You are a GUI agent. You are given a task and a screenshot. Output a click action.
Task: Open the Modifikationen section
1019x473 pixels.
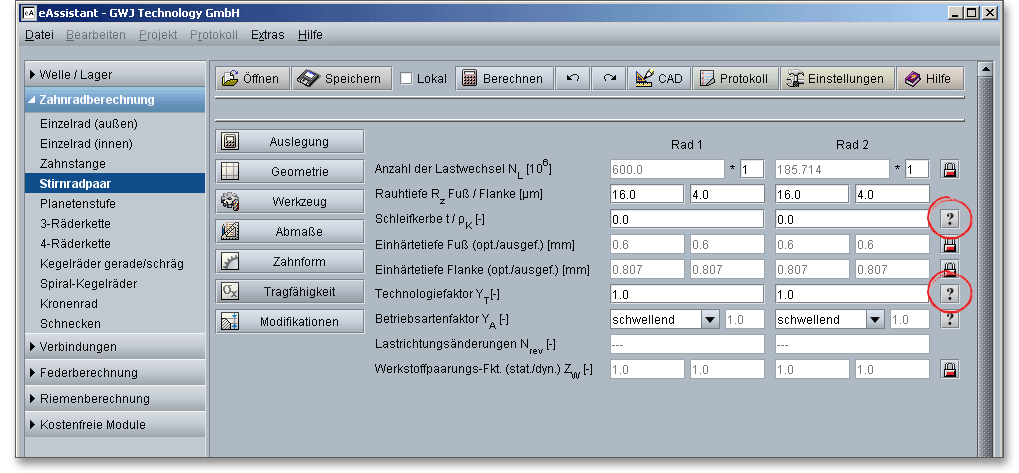pos(290,322)
